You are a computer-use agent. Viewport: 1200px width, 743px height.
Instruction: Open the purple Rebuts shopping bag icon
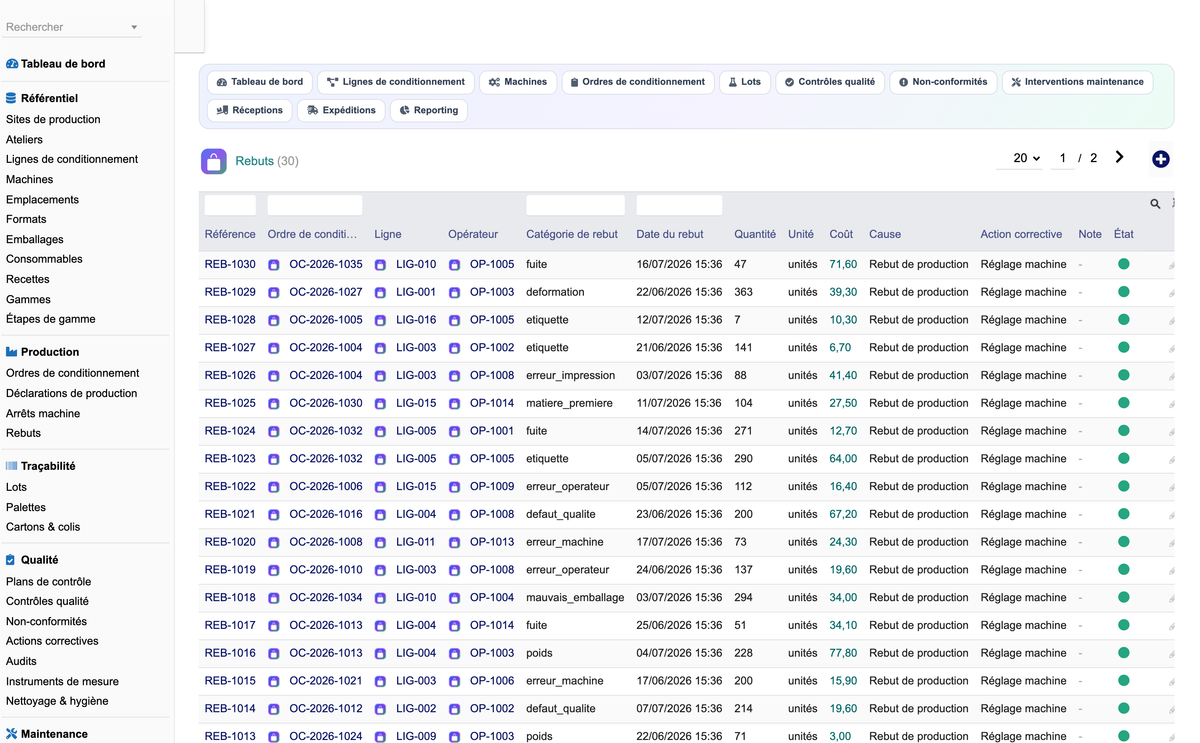(x=214, y=161)
